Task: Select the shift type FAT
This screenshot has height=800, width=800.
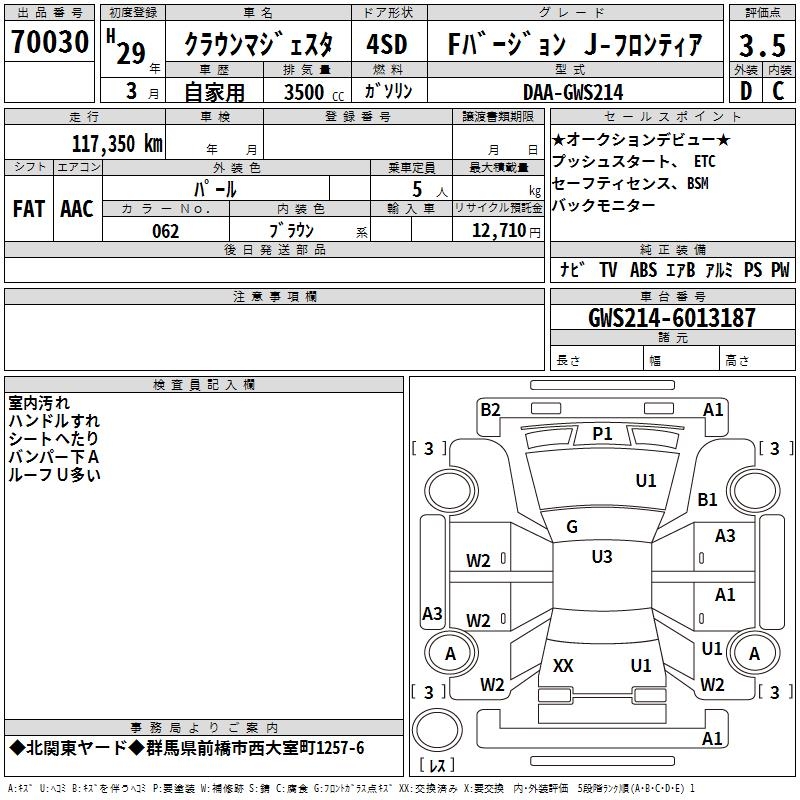Action: (x=29, y=209)
